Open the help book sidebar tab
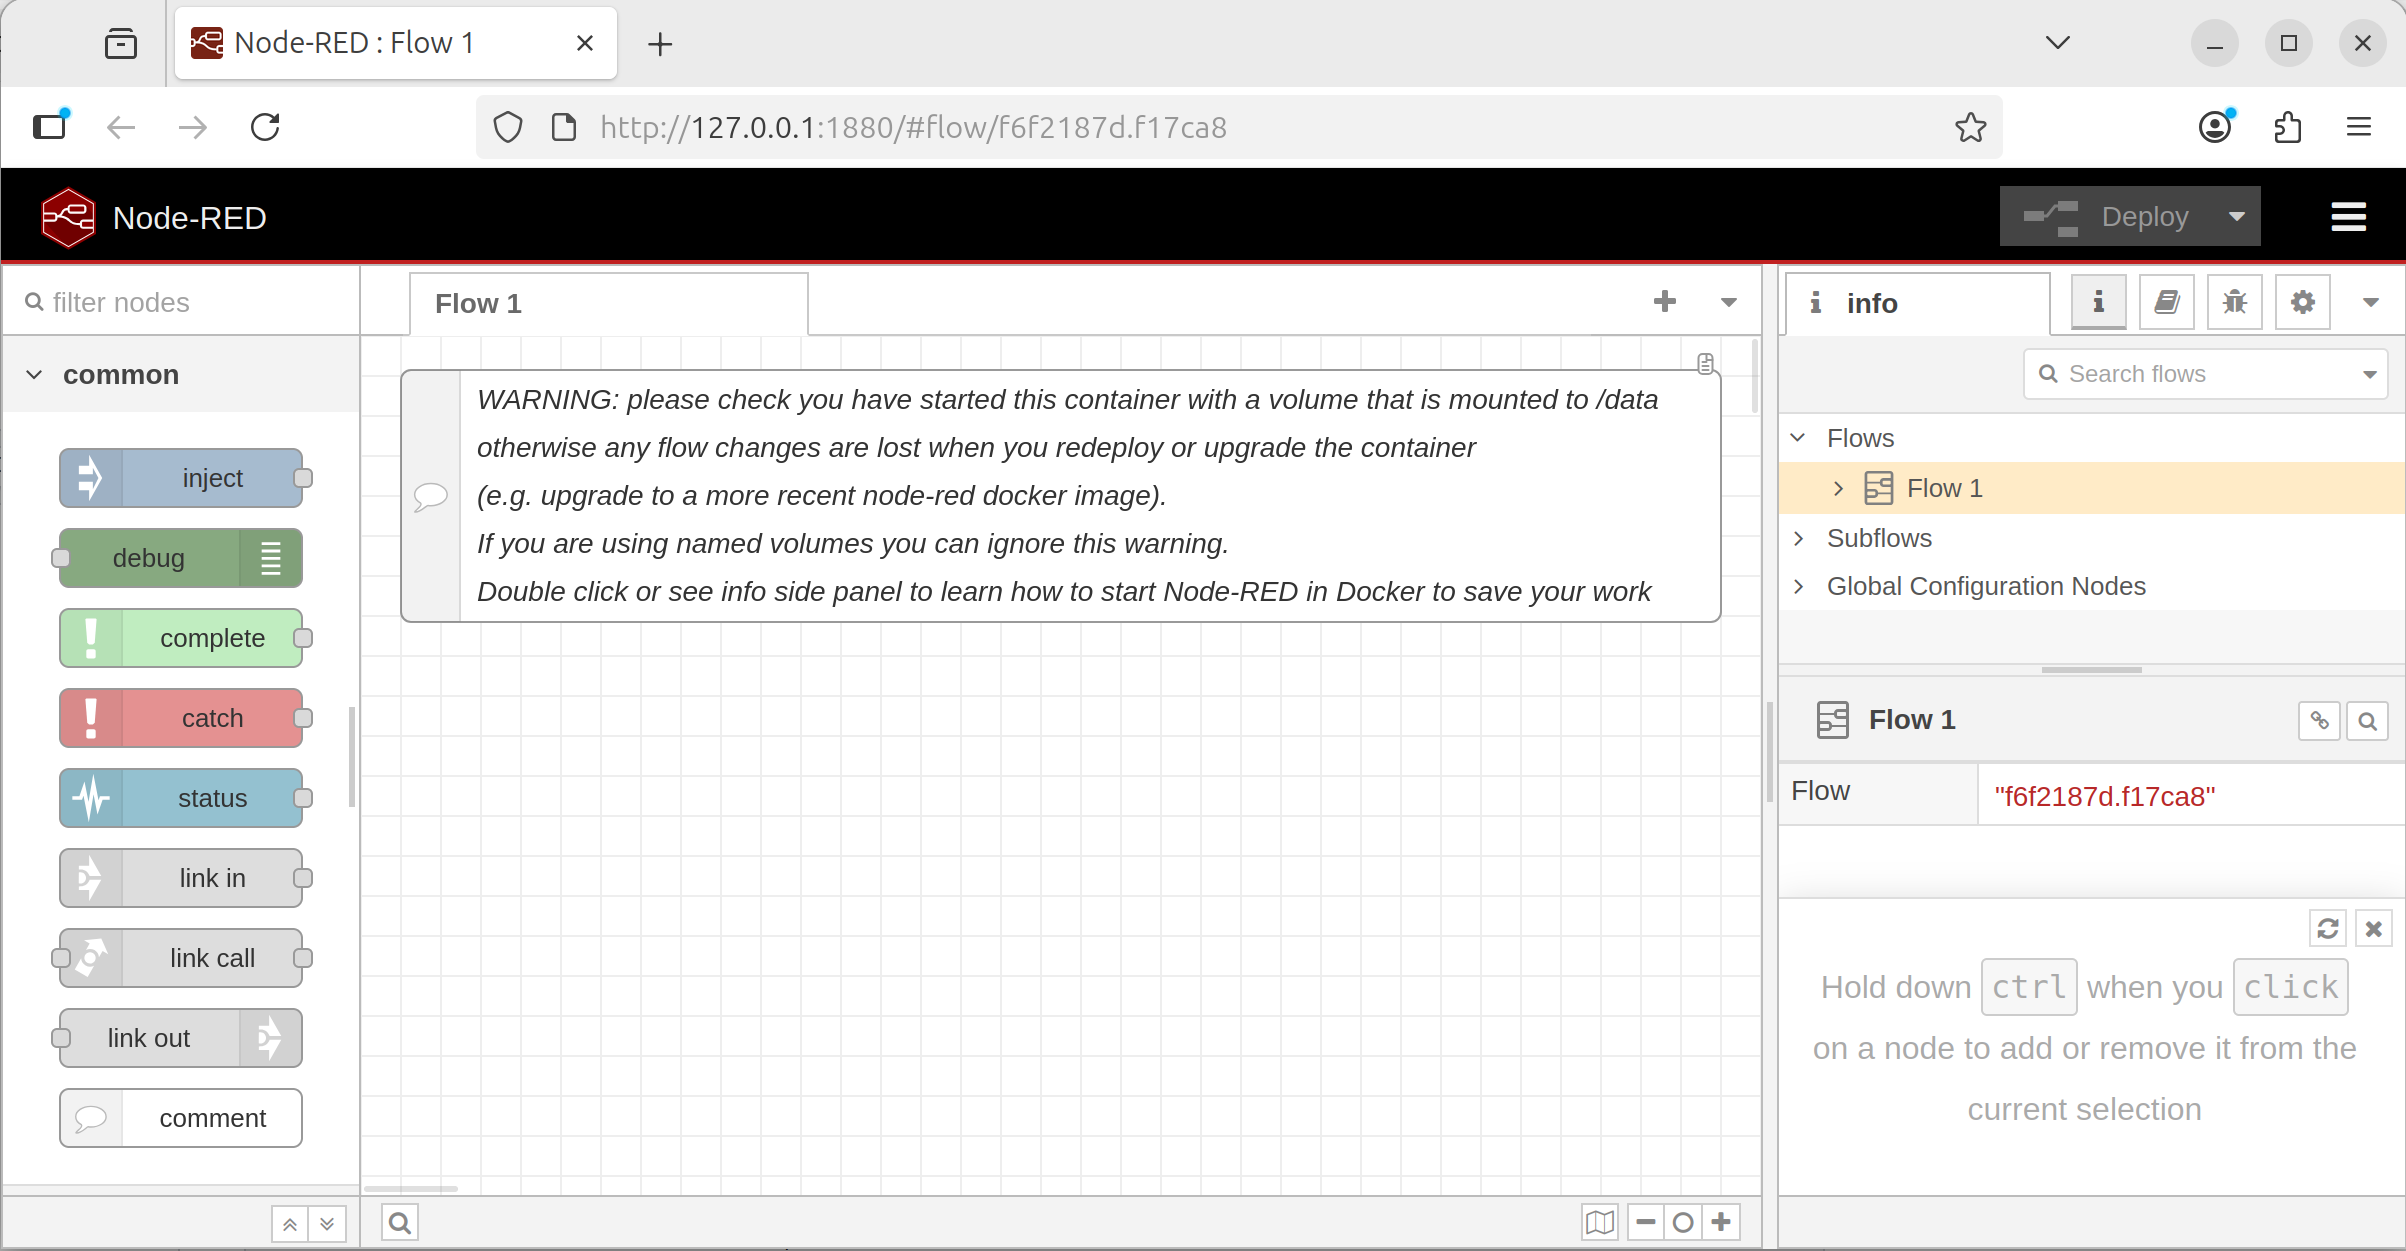This screenshot has height=1251, width=2406. click(x=2166, y=302)
